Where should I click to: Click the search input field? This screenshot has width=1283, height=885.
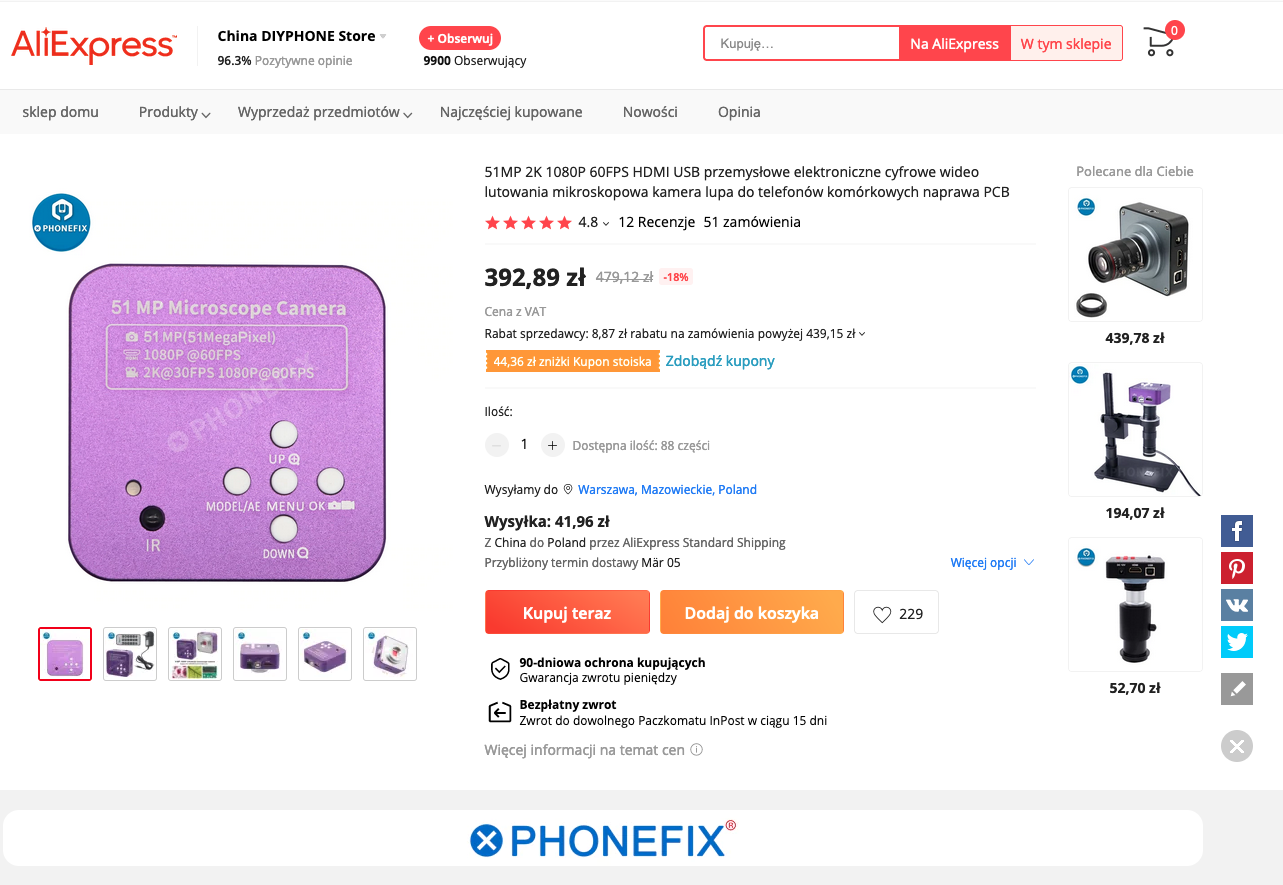(802, 44)
